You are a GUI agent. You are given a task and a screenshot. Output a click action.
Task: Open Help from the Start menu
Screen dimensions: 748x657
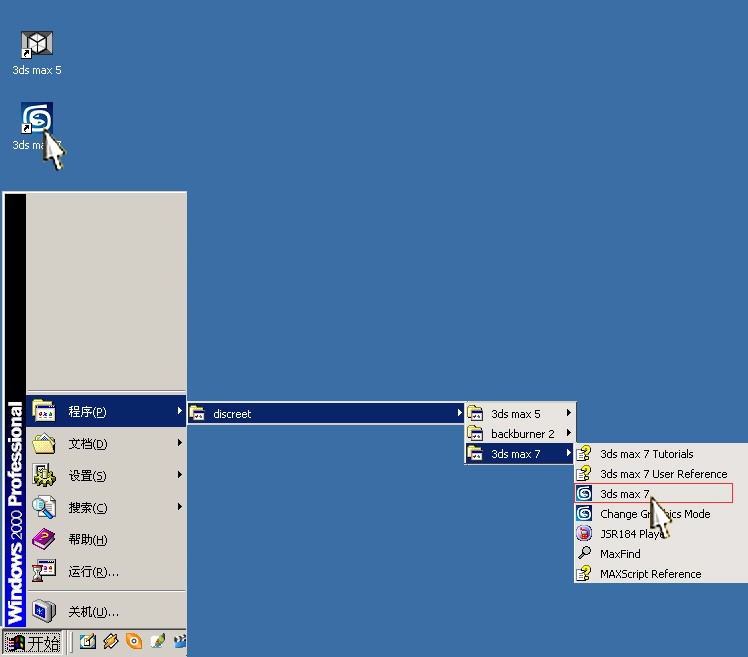106,539
